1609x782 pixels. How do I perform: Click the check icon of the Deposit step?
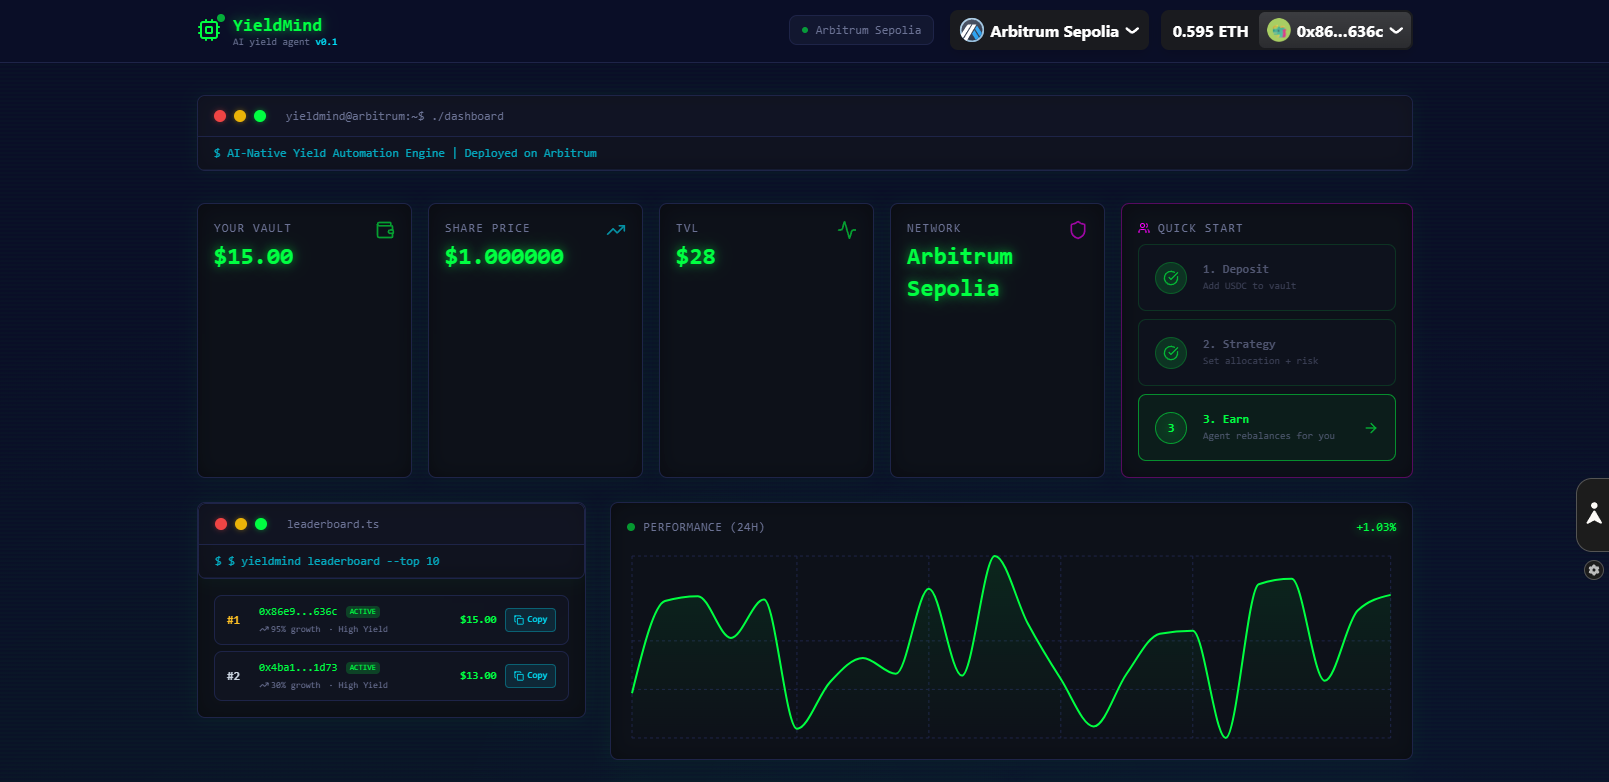[x=1171, y=278]
